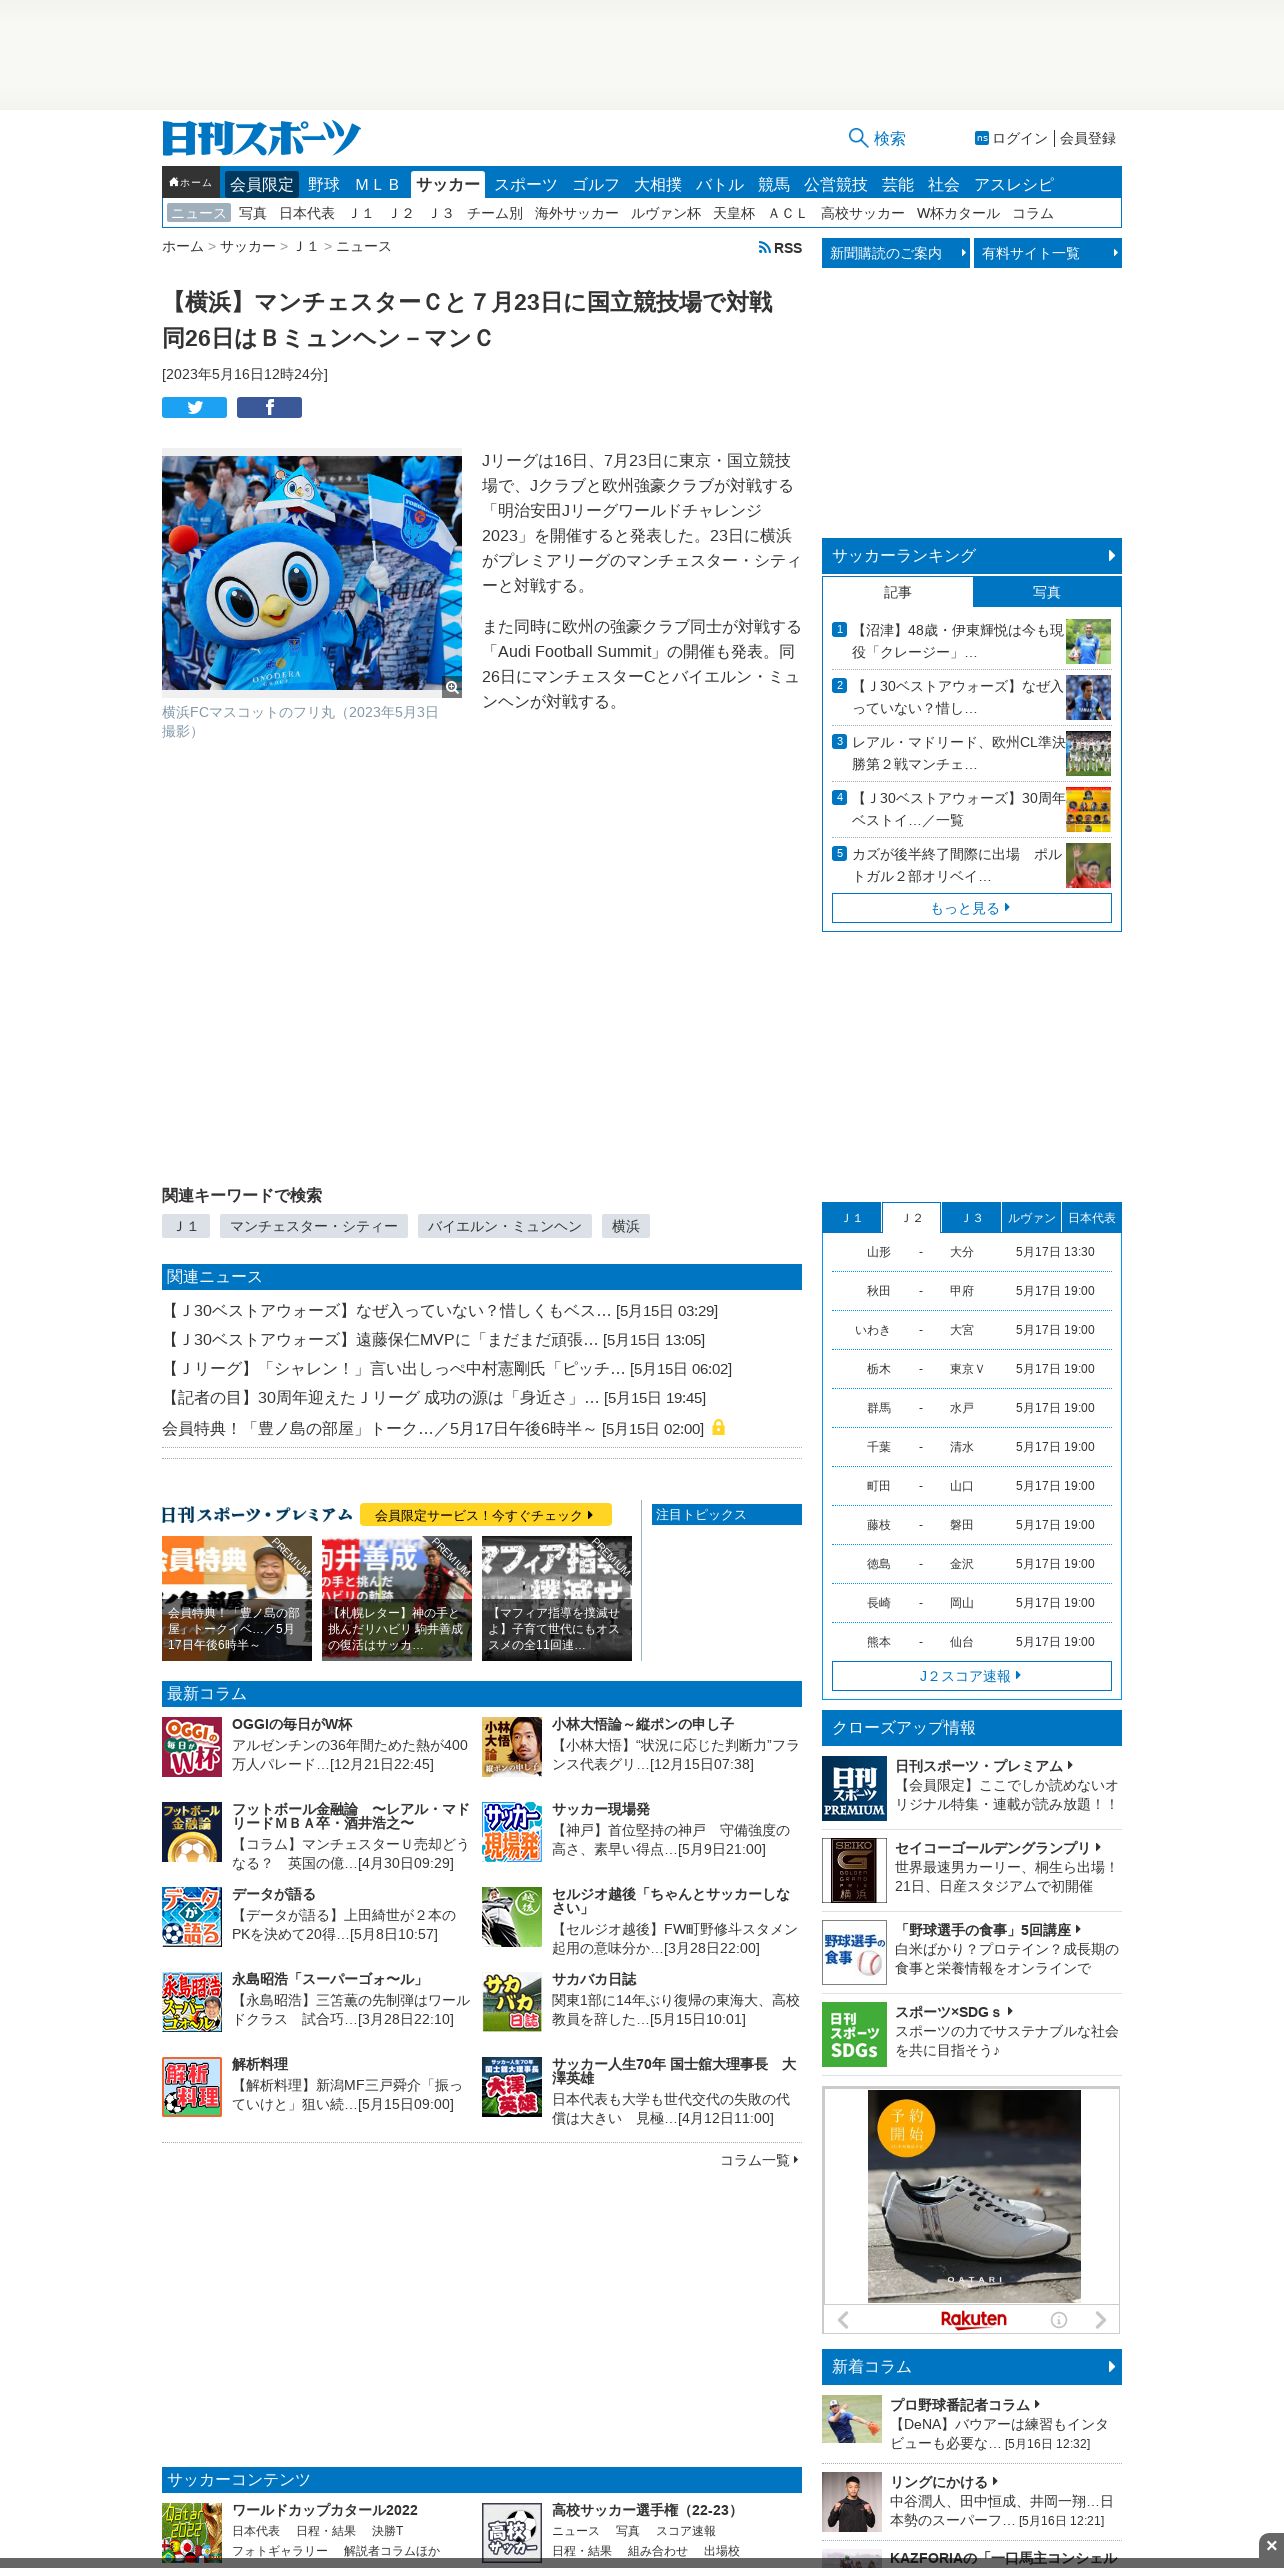The image size is (1284, 2568).
Task: Open the OGGIの毎日がW杯 column icon
Action: [192, 1747]
